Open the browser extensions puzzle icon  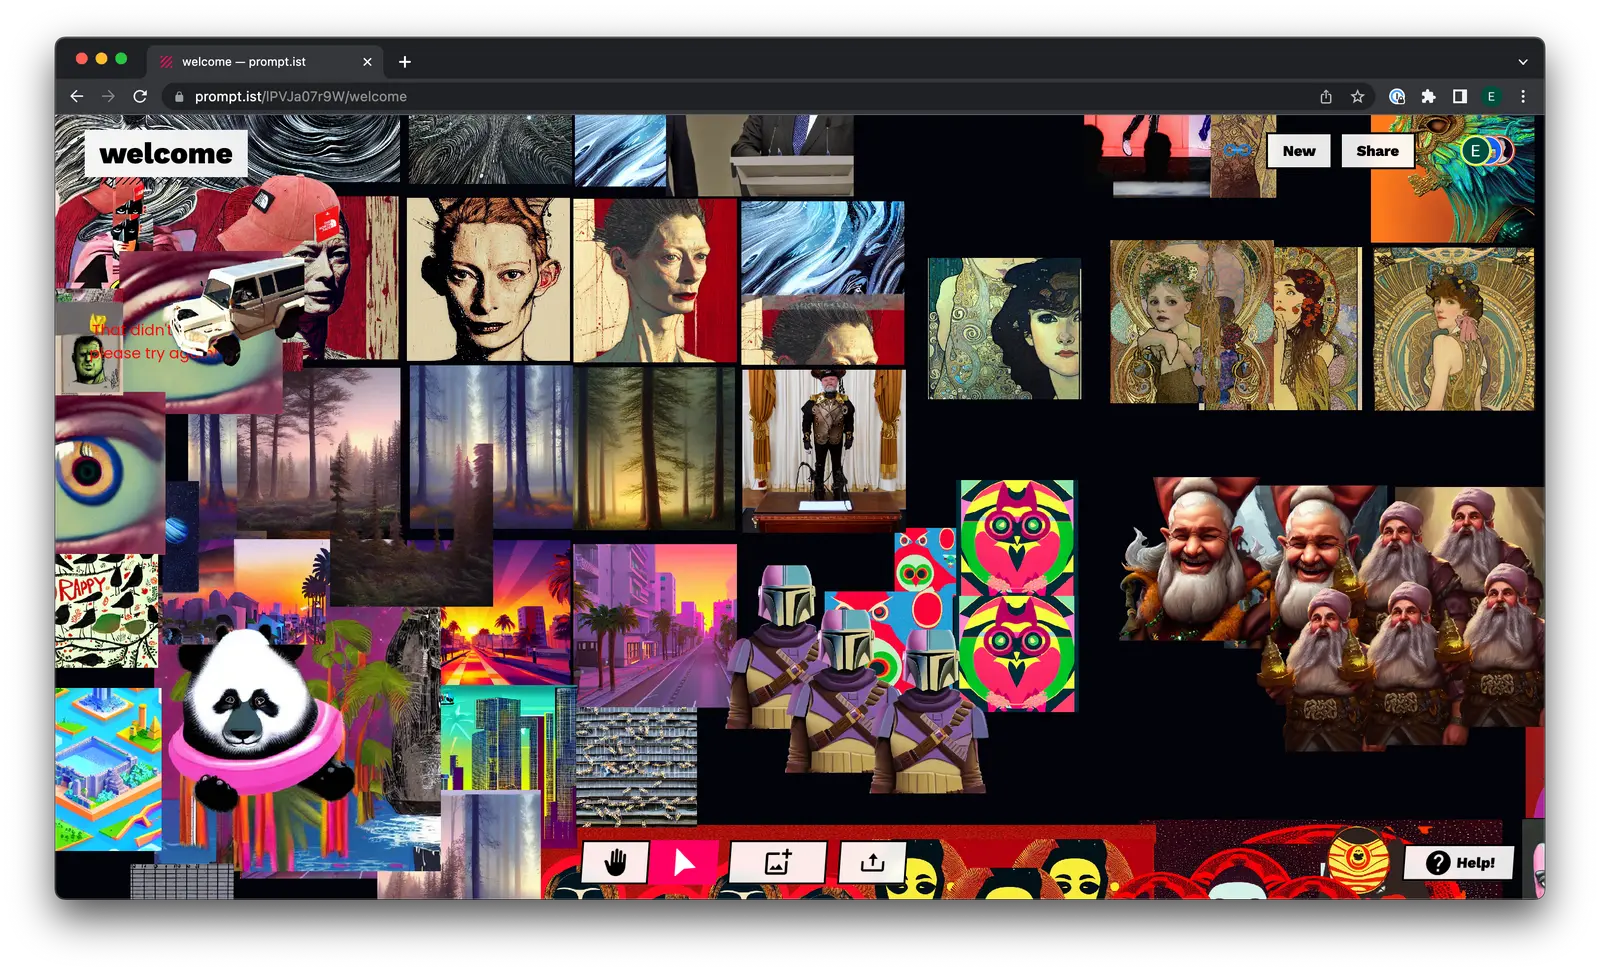1429,97
